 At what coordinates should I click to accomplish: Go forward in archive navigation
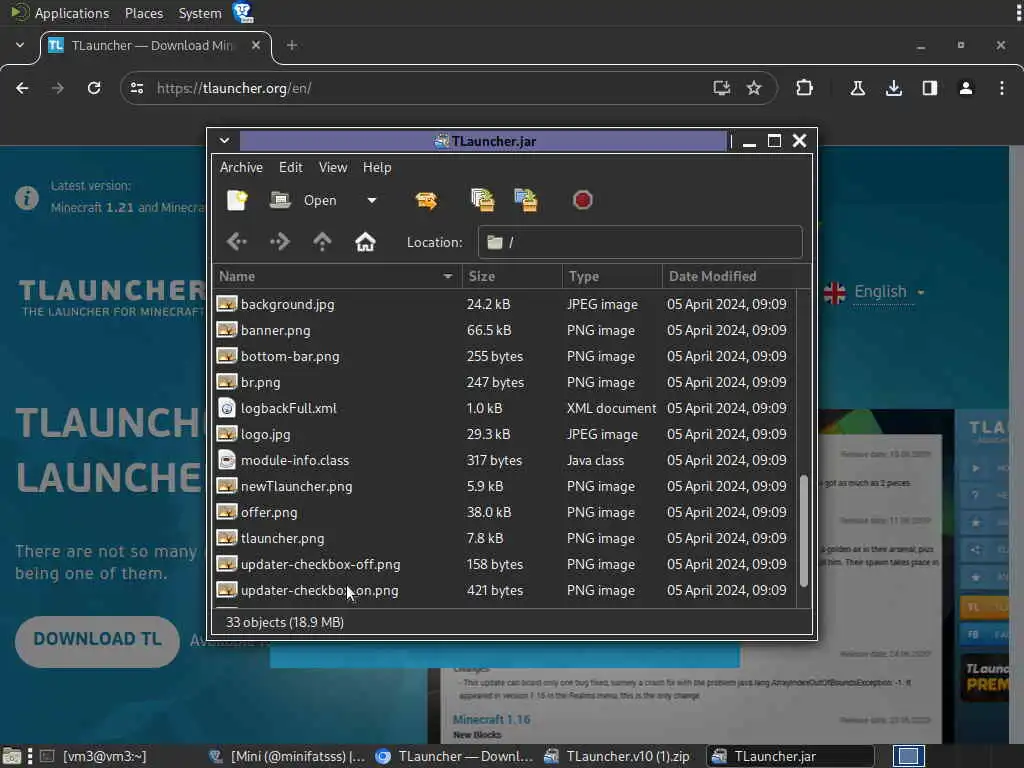(x=280, y=242)
